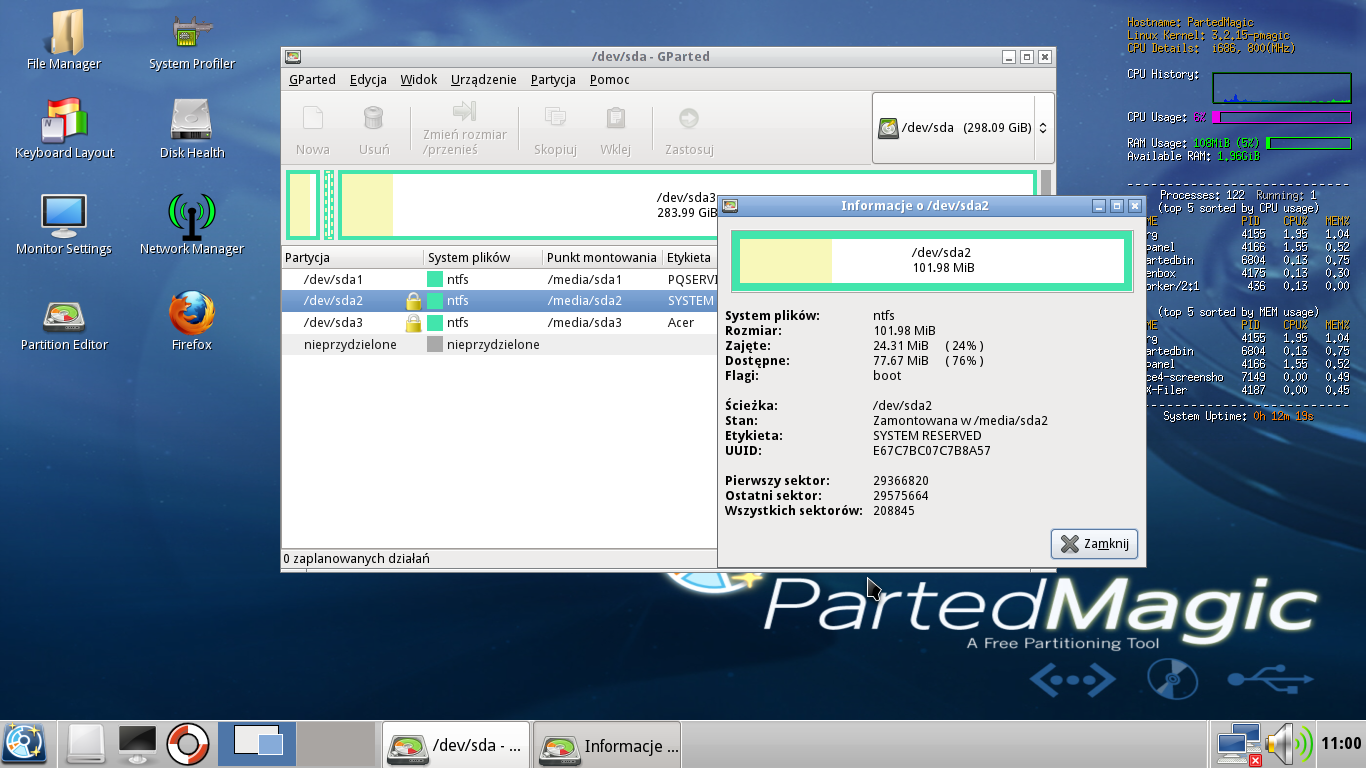The height and width of the screenshot is (768, 1366).
Task: Open the Parted Magic start menu in the taskbar
Action: [x=24, y=744]
